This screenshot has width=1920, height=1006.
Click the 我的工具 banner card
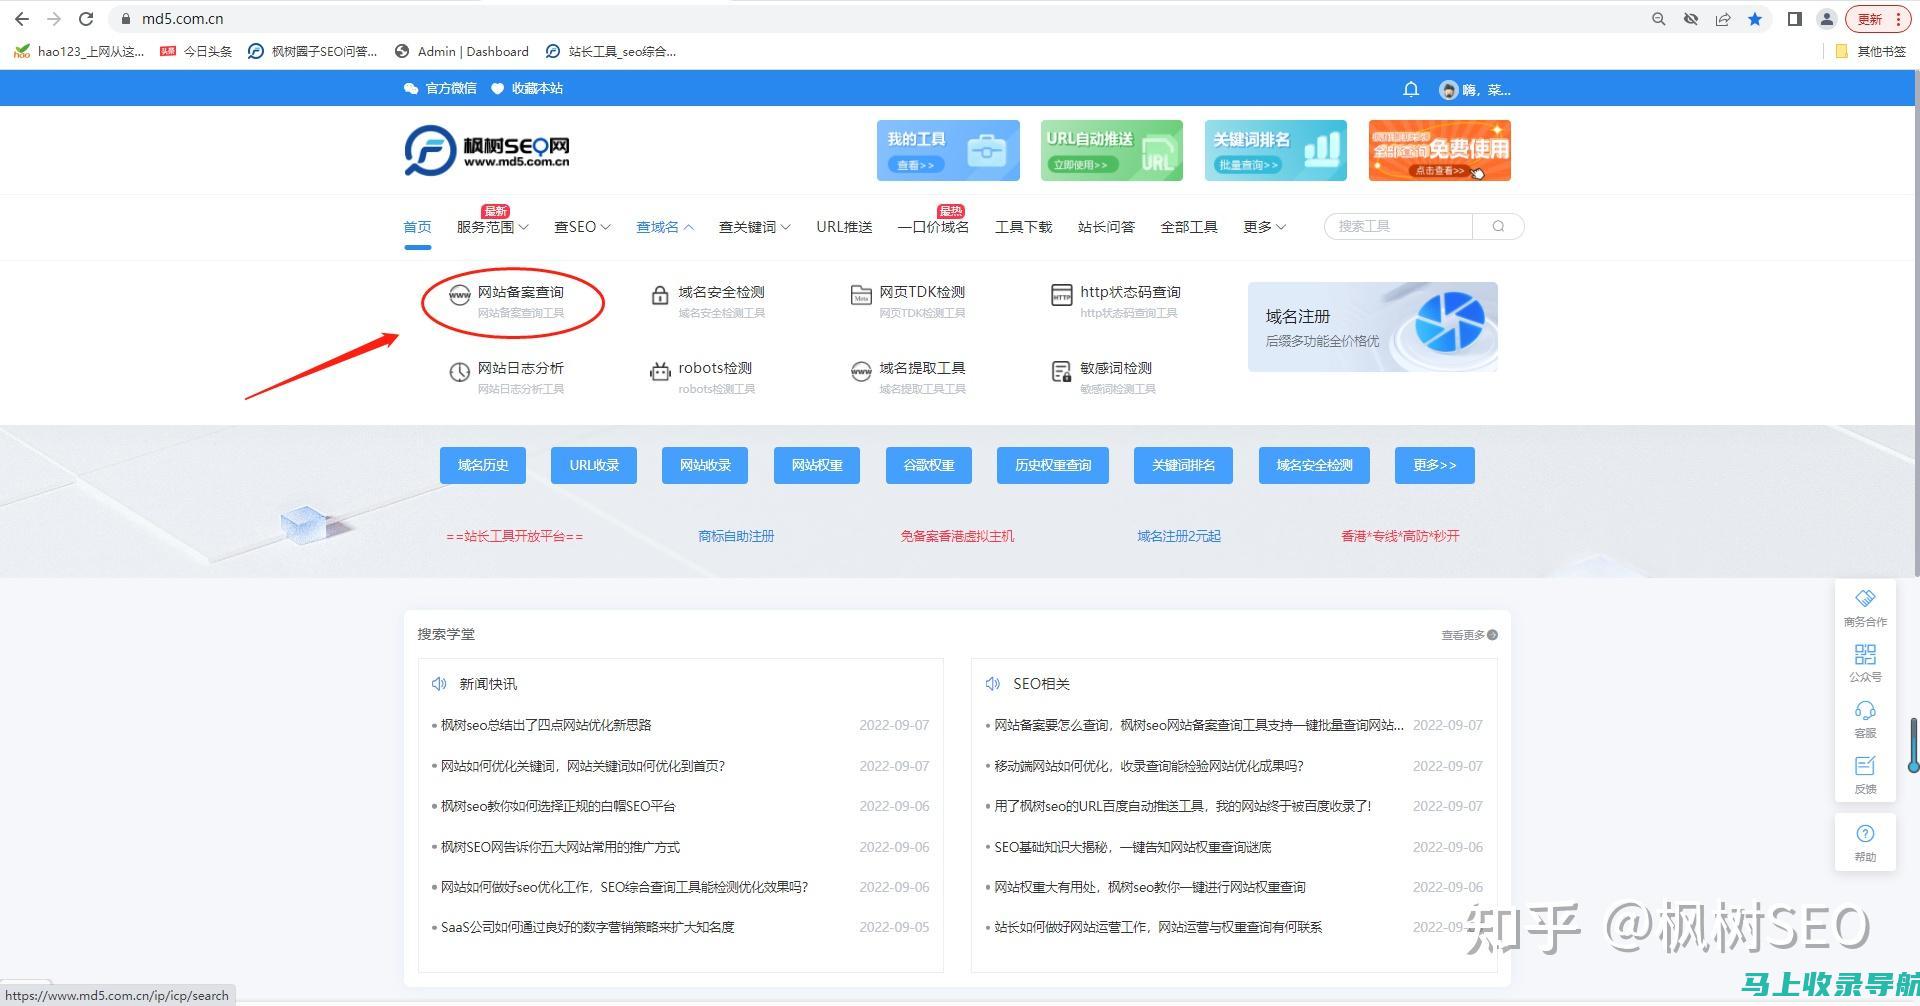click(948, 150)
